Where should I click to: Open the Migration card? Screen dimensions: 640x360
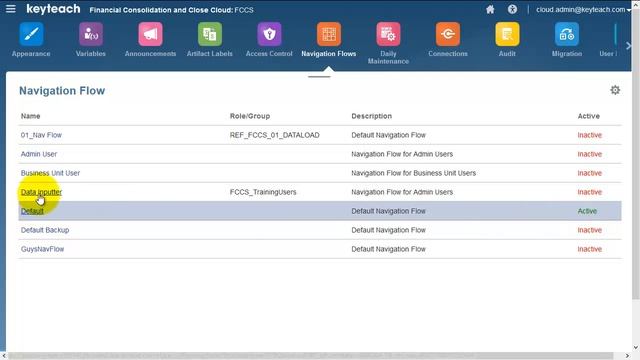coord(567,40)
